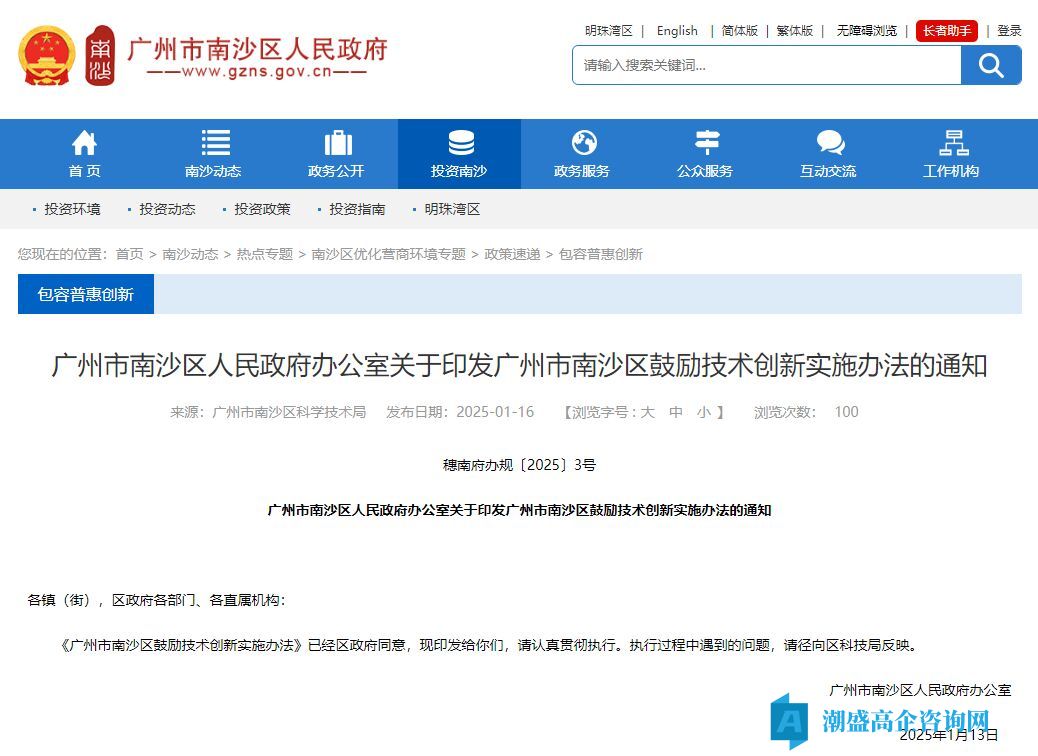Enable 长者助手 mode
Screen dimensions: 1038x756
946,31
